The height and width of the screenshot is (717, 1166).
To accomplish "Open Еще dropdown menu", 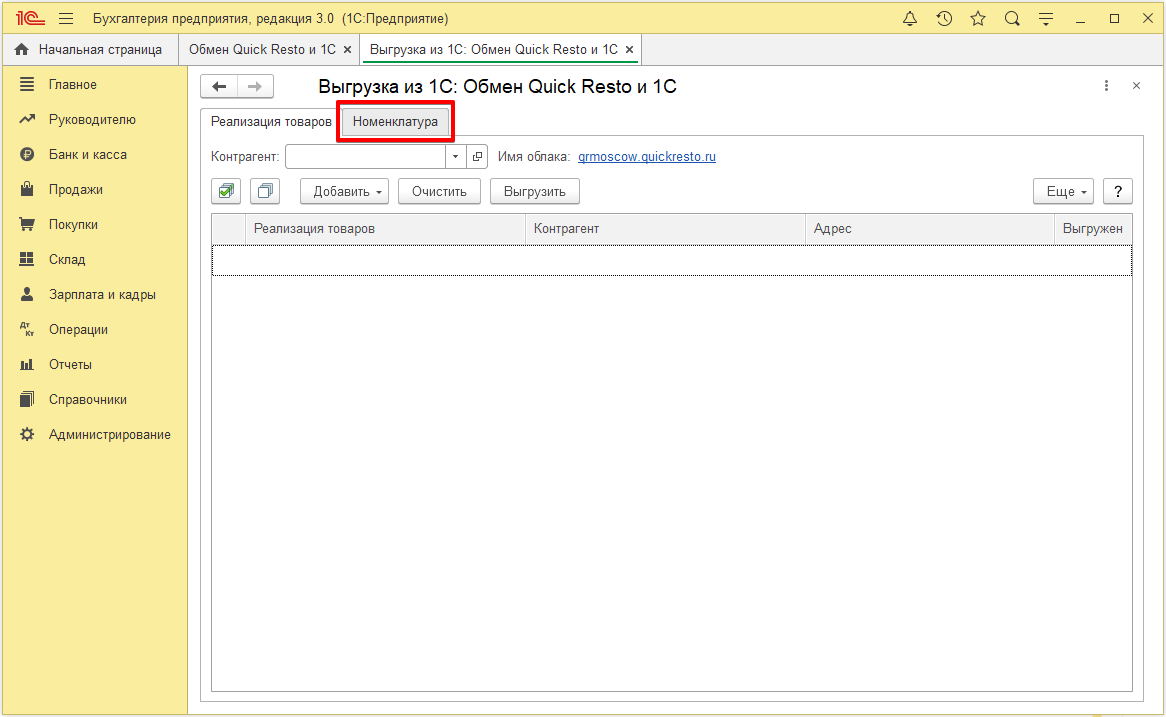I will tap(1063, 192).
